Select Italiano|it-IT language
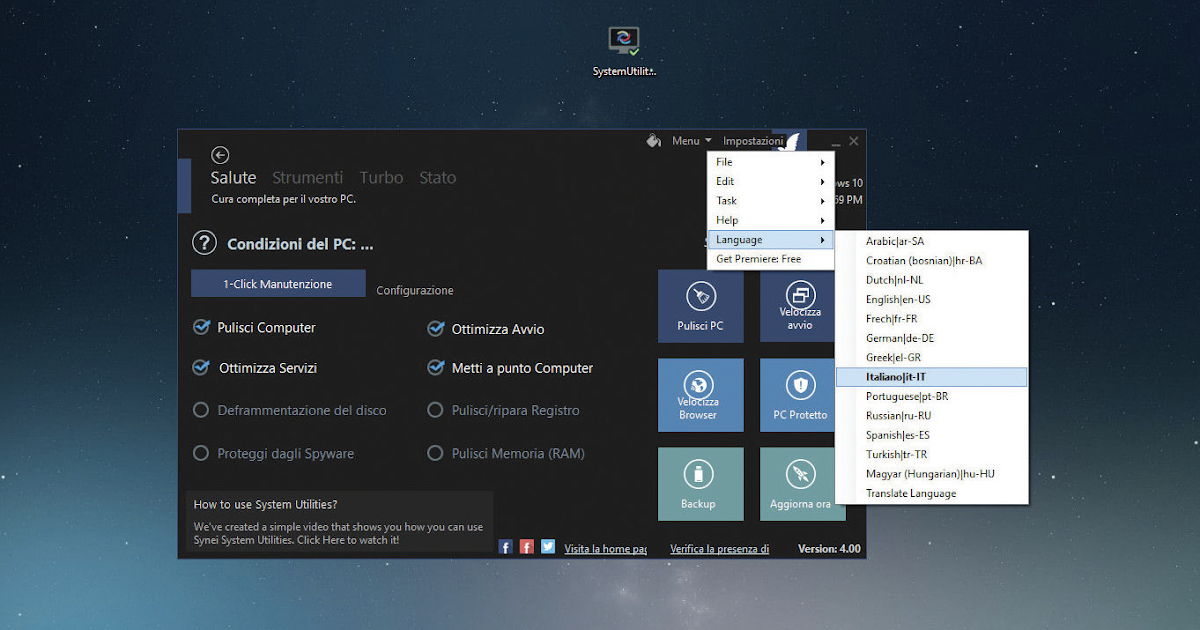 [x=932, y=377]
